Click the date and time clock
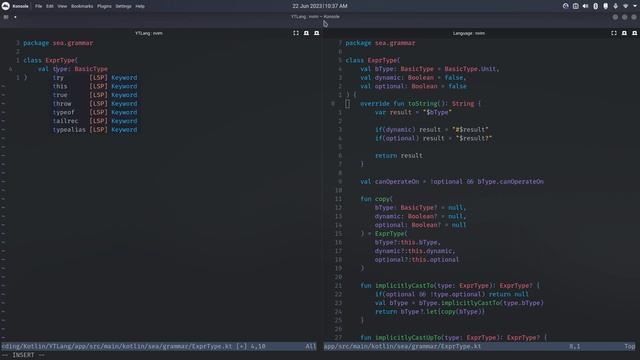 [320, 6]
